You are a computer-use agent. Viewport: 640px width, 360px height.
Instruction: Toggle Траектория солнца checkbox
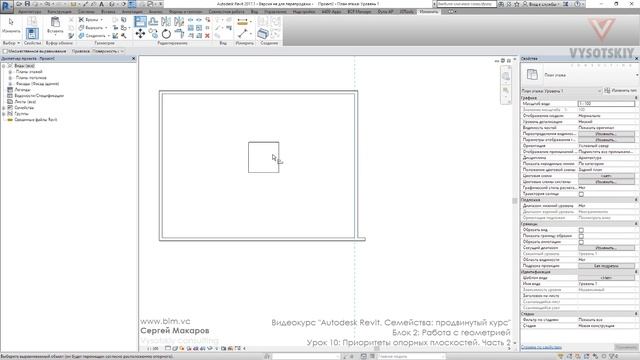point(581,194)
